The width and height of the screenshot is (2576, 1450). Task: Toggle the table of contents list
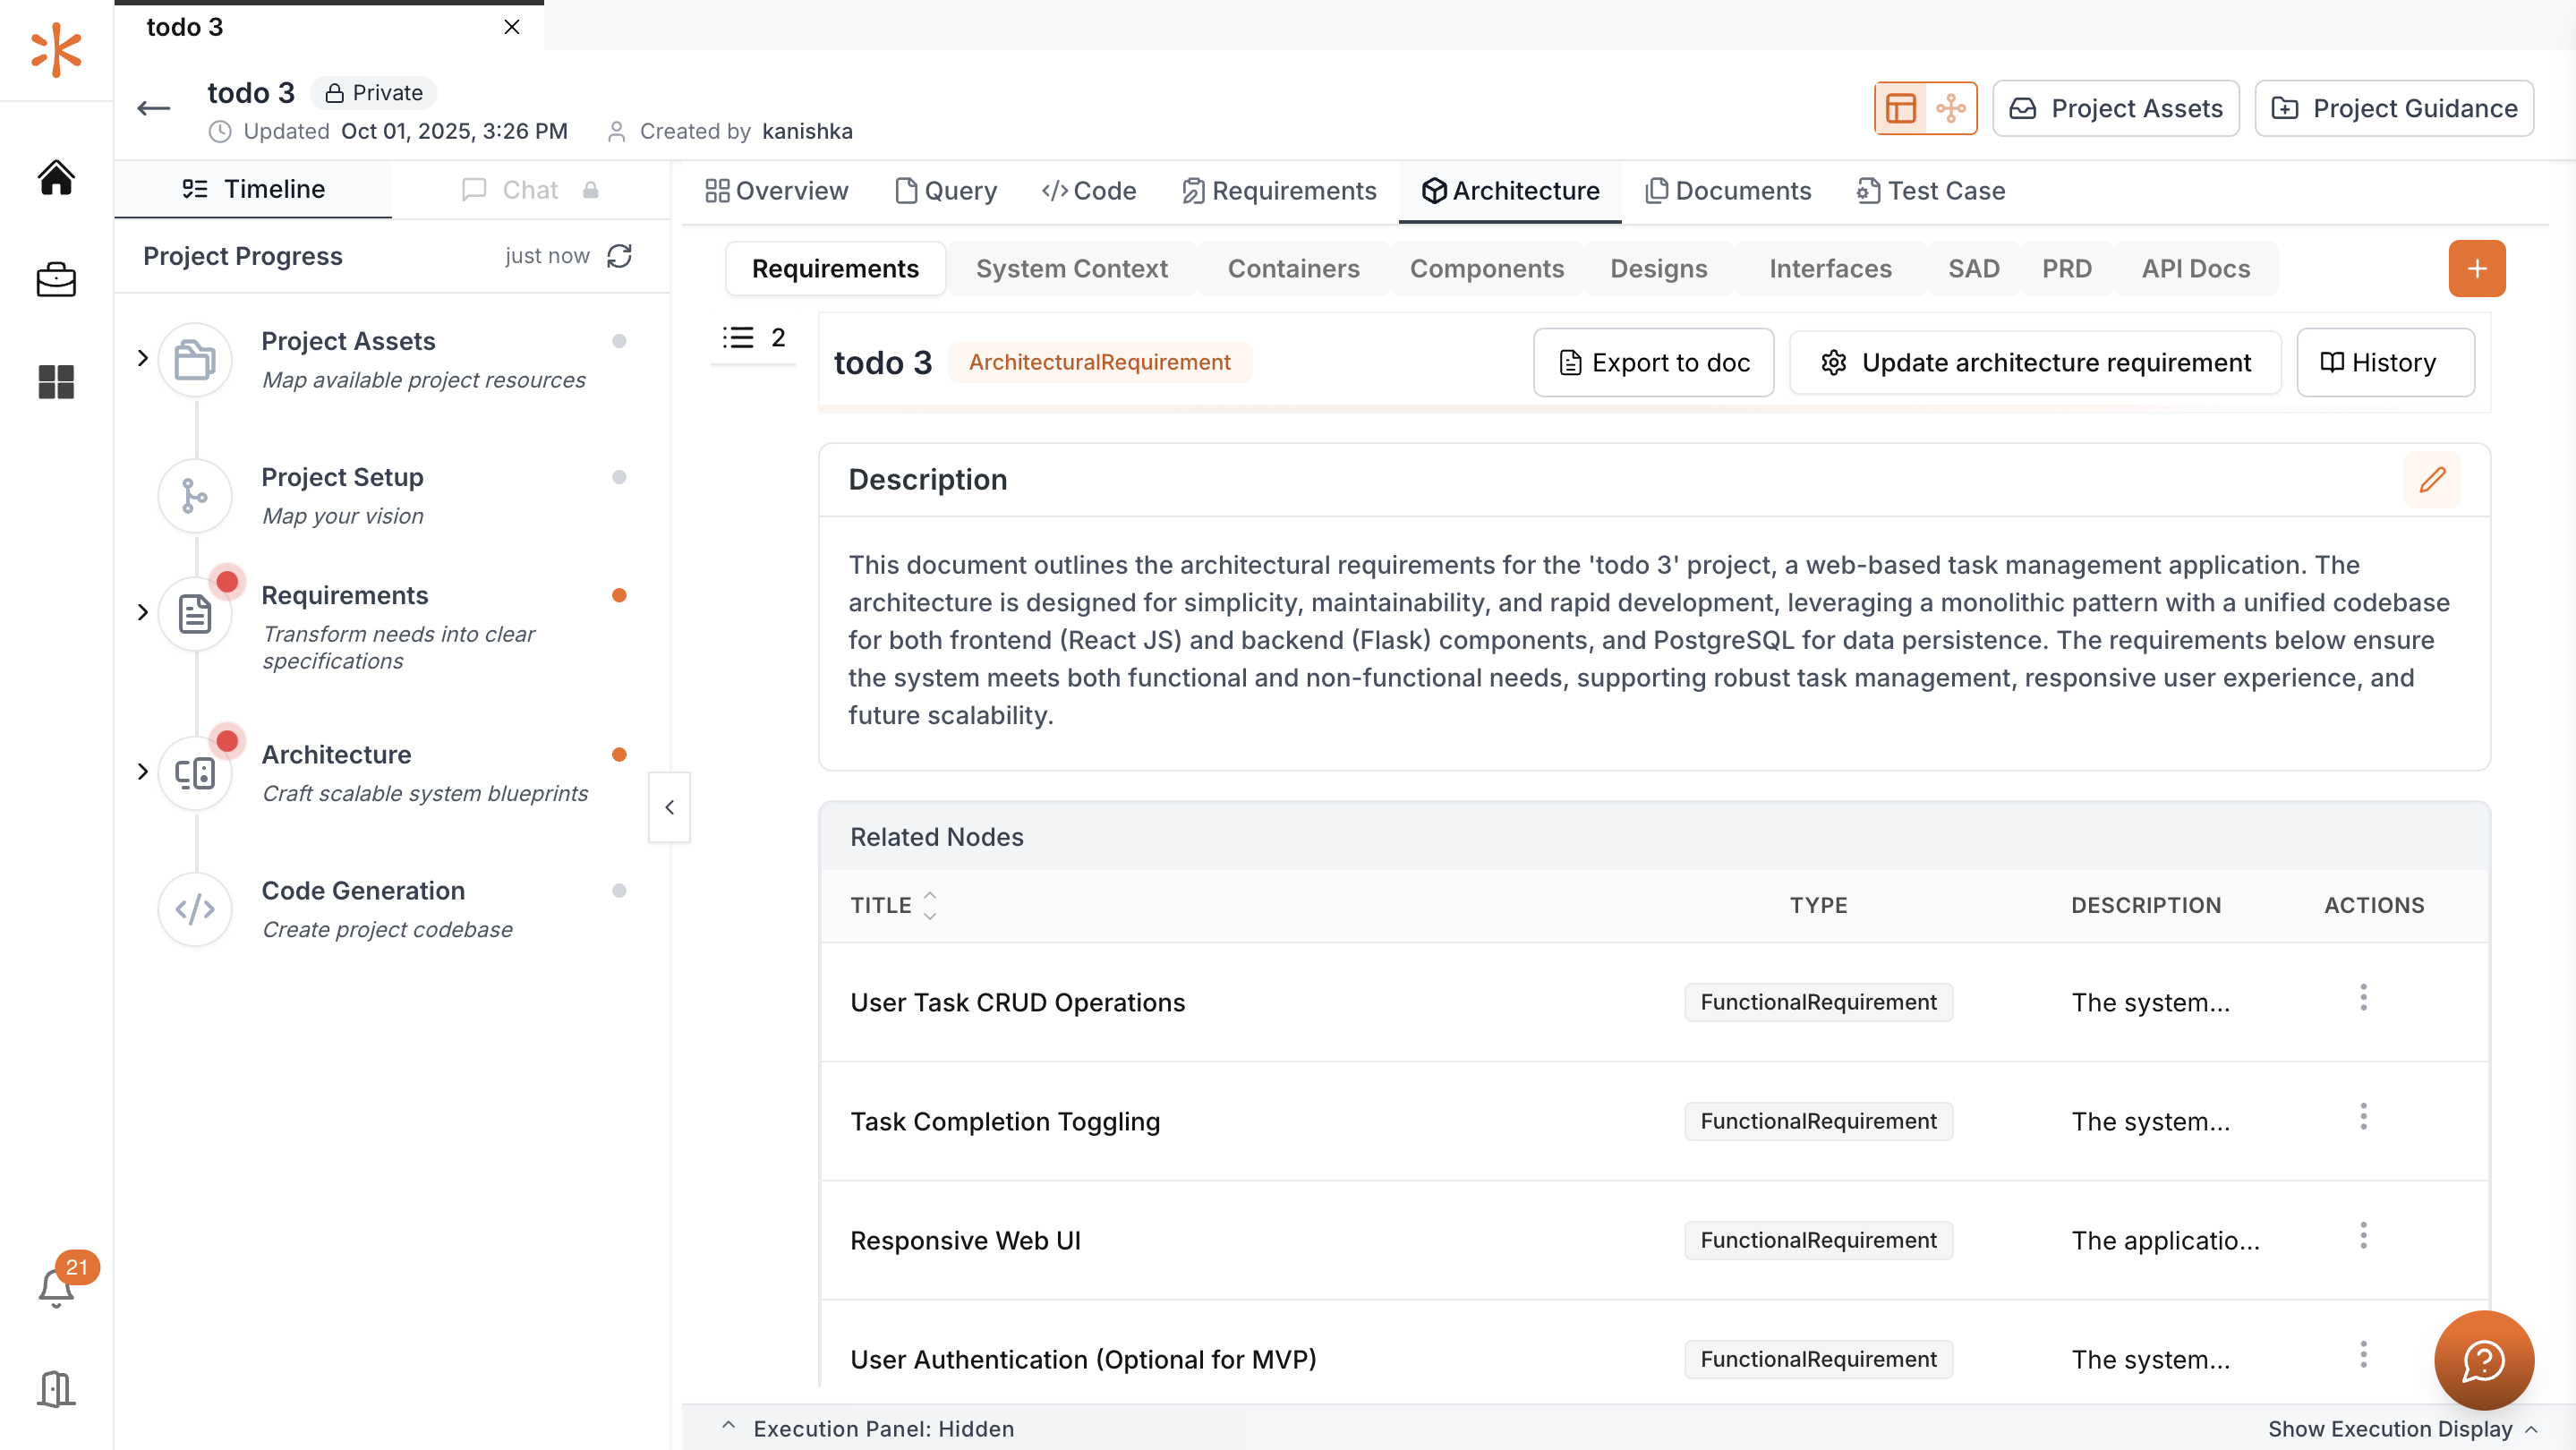[753, 338]
